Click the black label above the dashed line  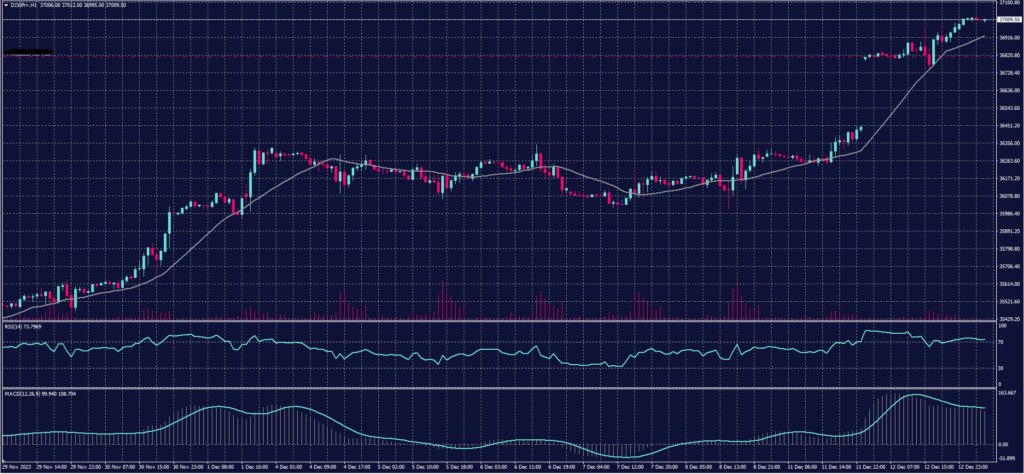point(28,51)
